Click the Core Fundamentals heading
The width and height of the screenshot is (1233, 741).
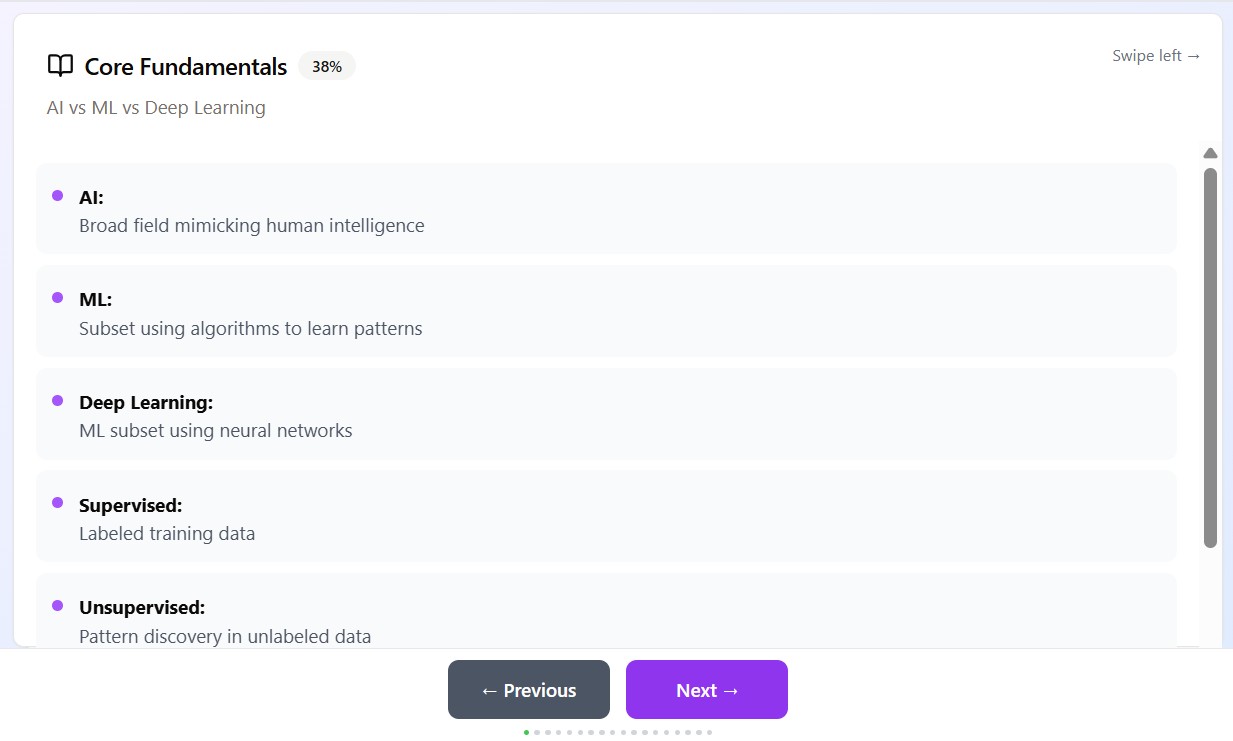coord(186,67)
